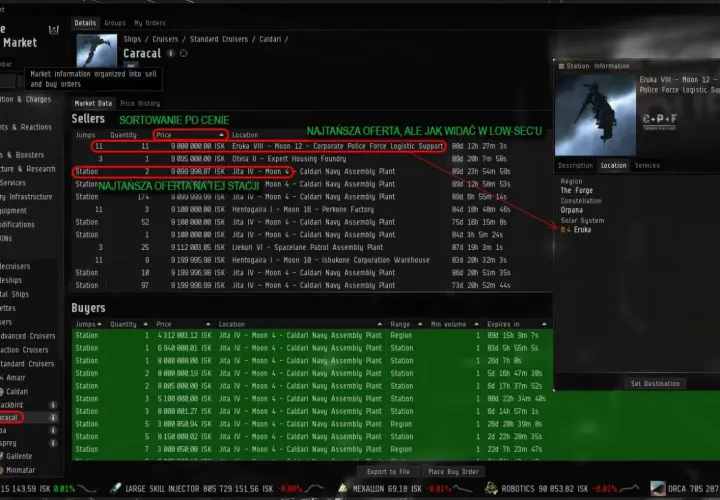Follow the Standard Cruisers breadcrumb link
The height and width of the screenshot is (500, 720).
click(x=219, y=39)
